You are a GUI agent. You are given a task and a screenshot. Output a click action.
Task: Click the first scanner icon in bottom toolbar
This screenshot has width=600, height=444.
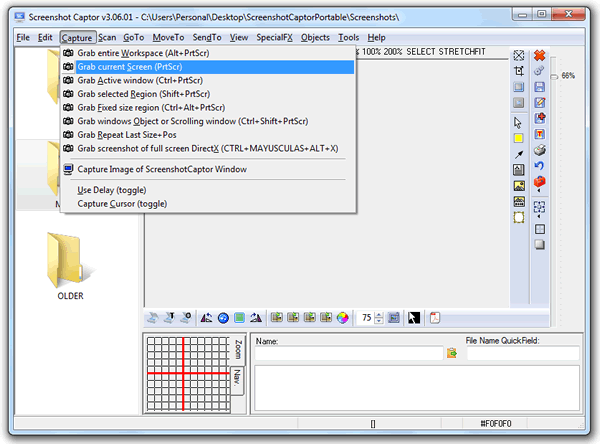[x=152, y=318]
